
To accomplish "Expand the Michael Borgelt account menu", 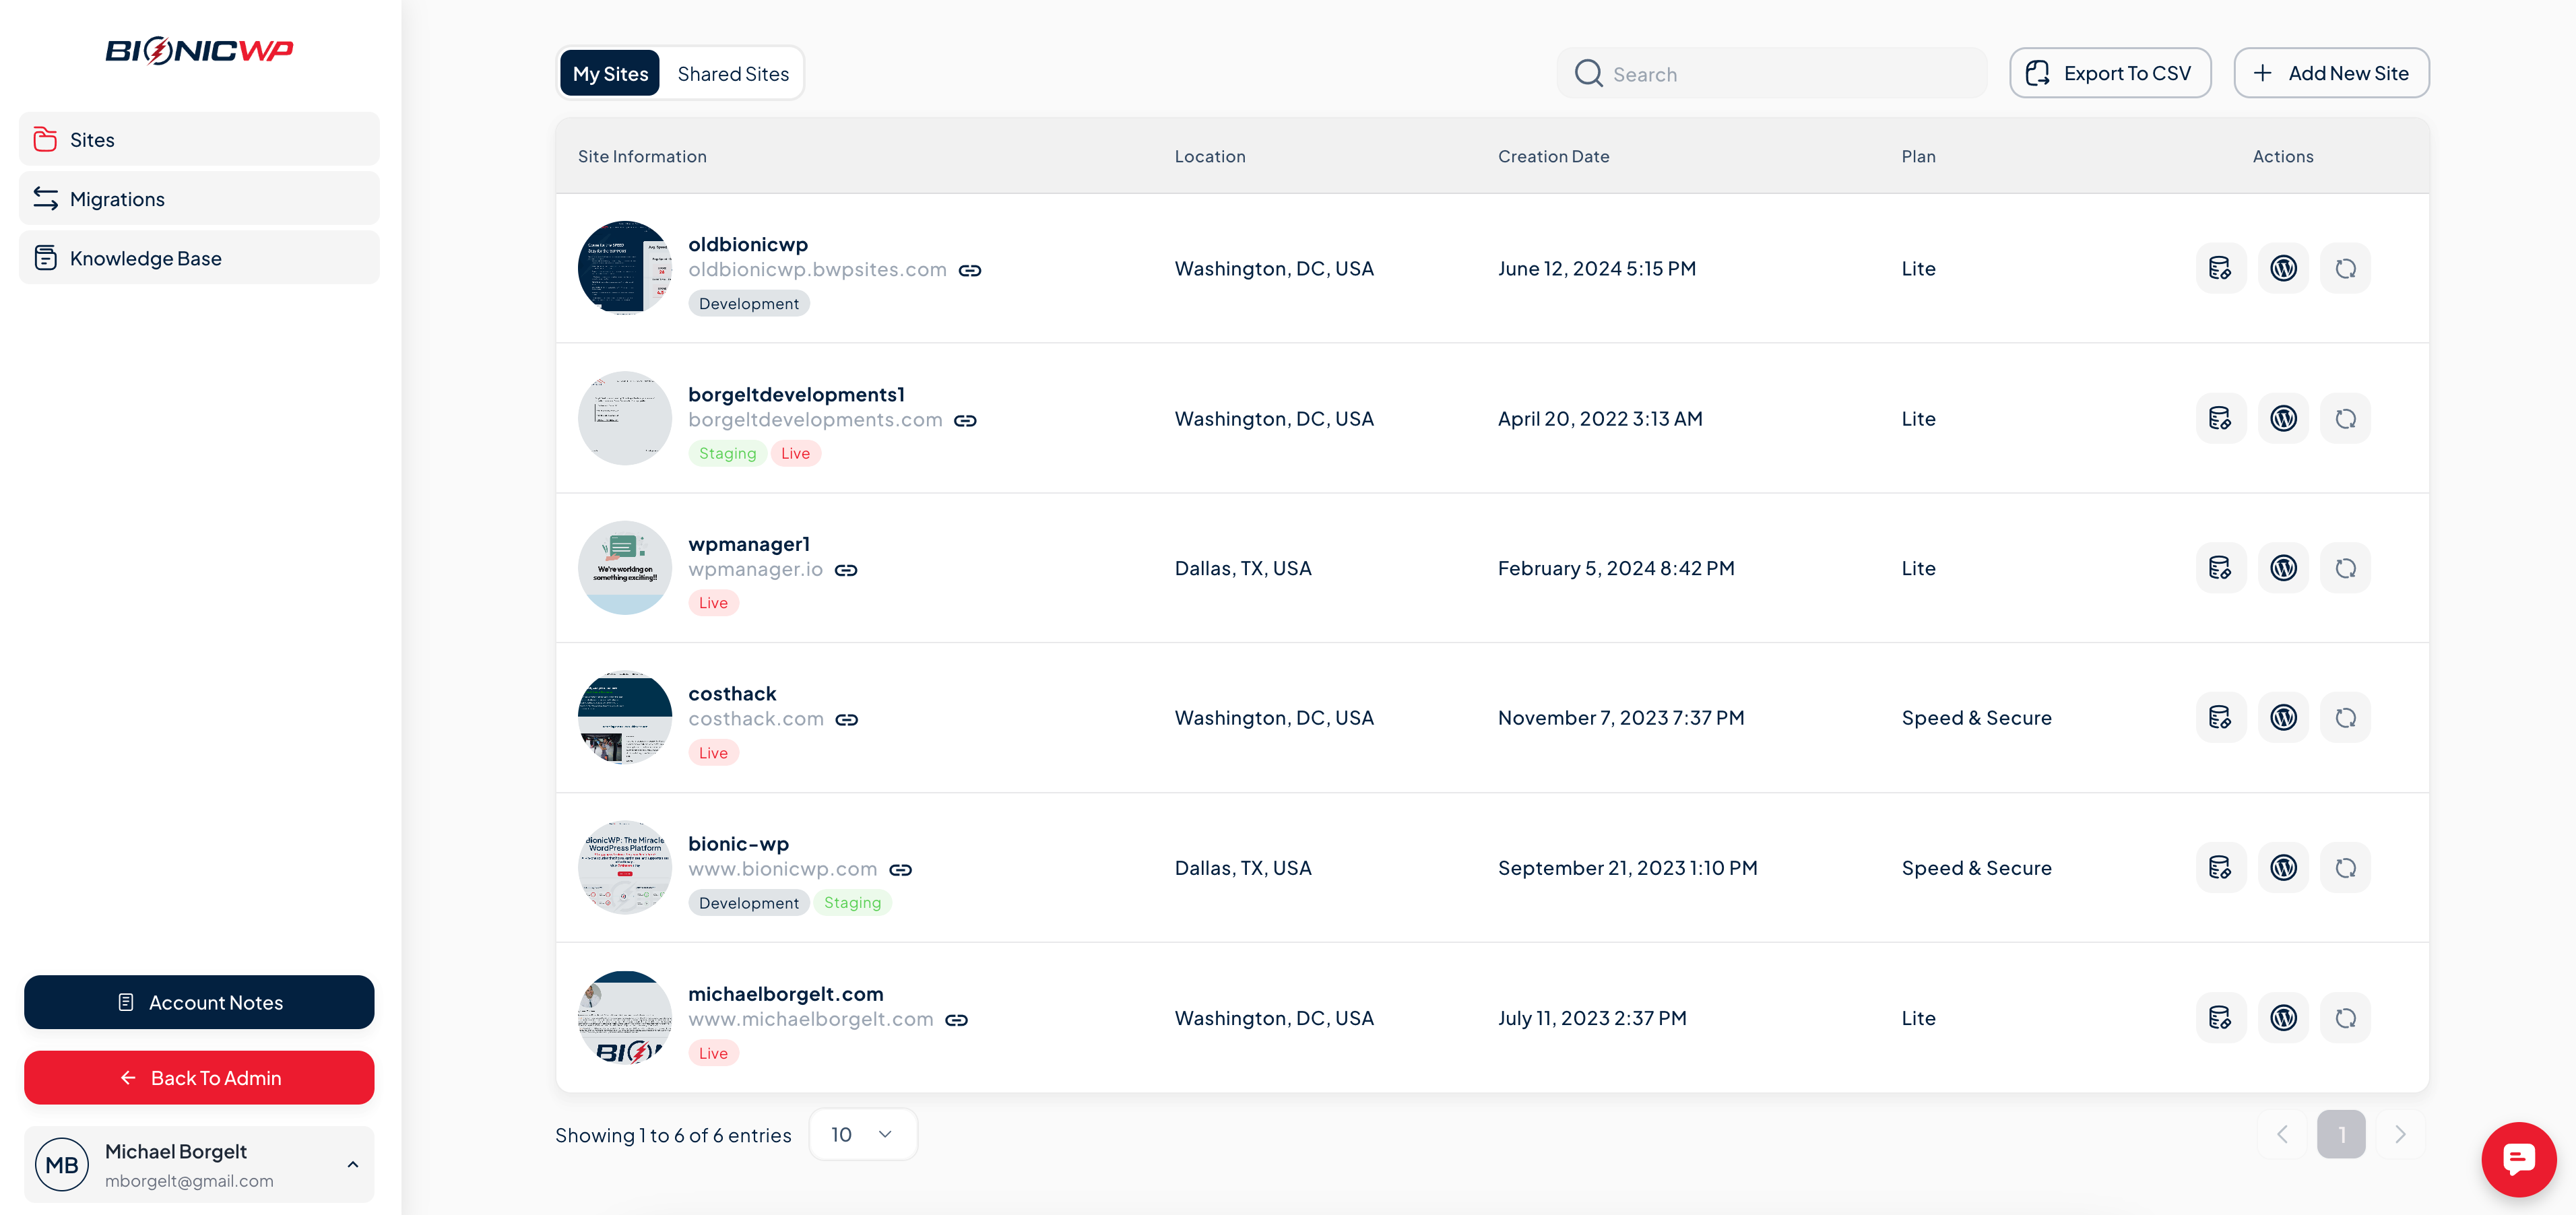I will [x=199, y=1164].
